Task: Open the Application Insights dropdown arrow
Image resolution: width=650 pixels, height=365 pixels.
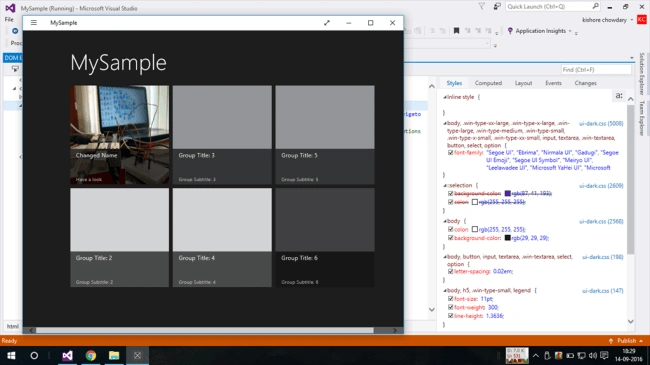Action: coord(570,31)
